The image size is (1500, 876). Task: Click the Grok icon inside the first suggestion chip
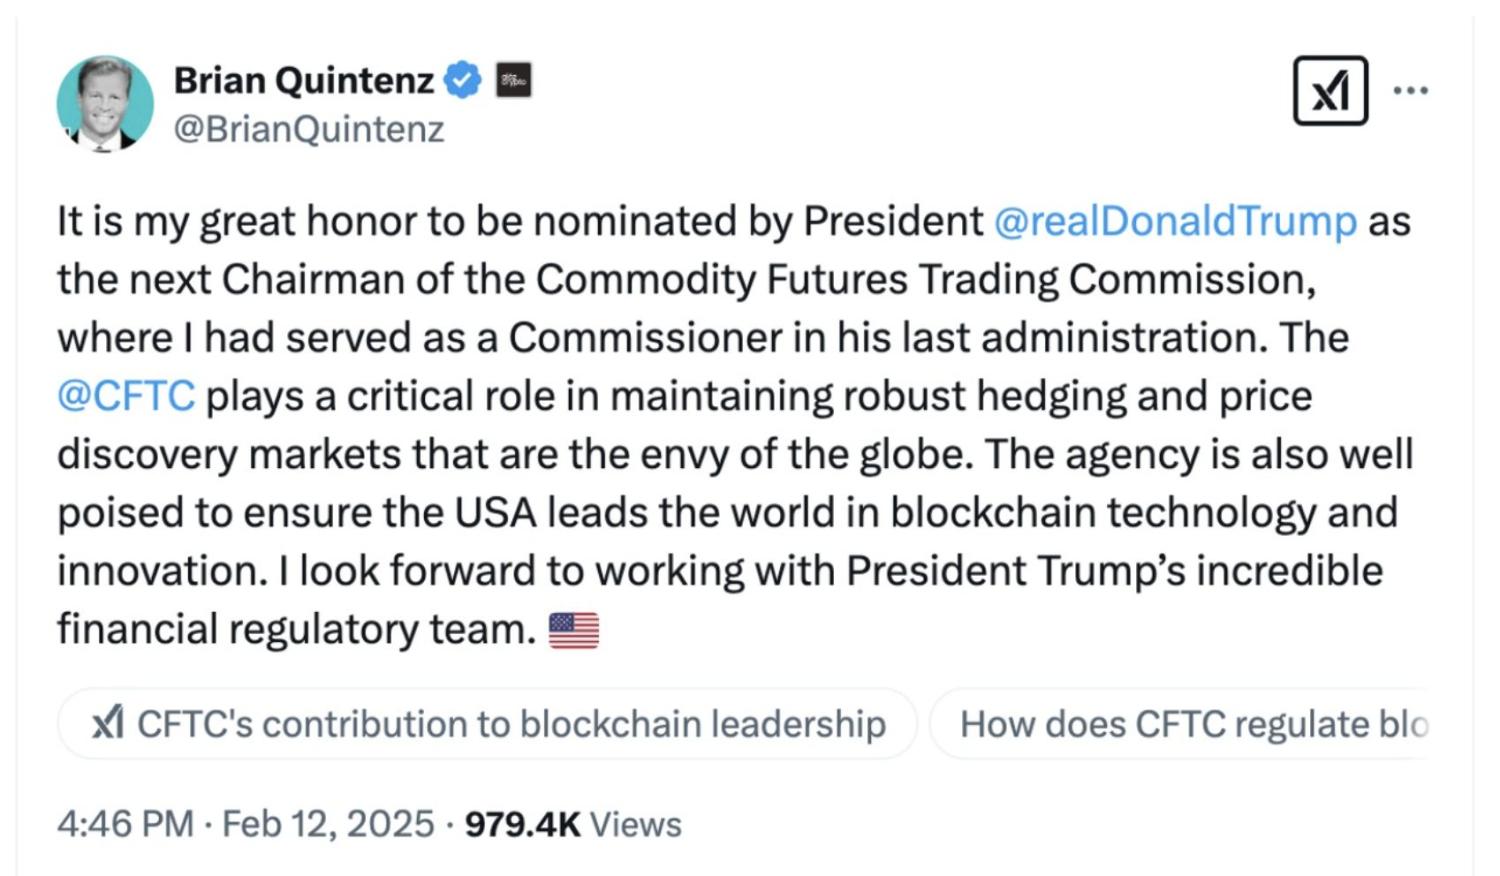coord(108,722)
